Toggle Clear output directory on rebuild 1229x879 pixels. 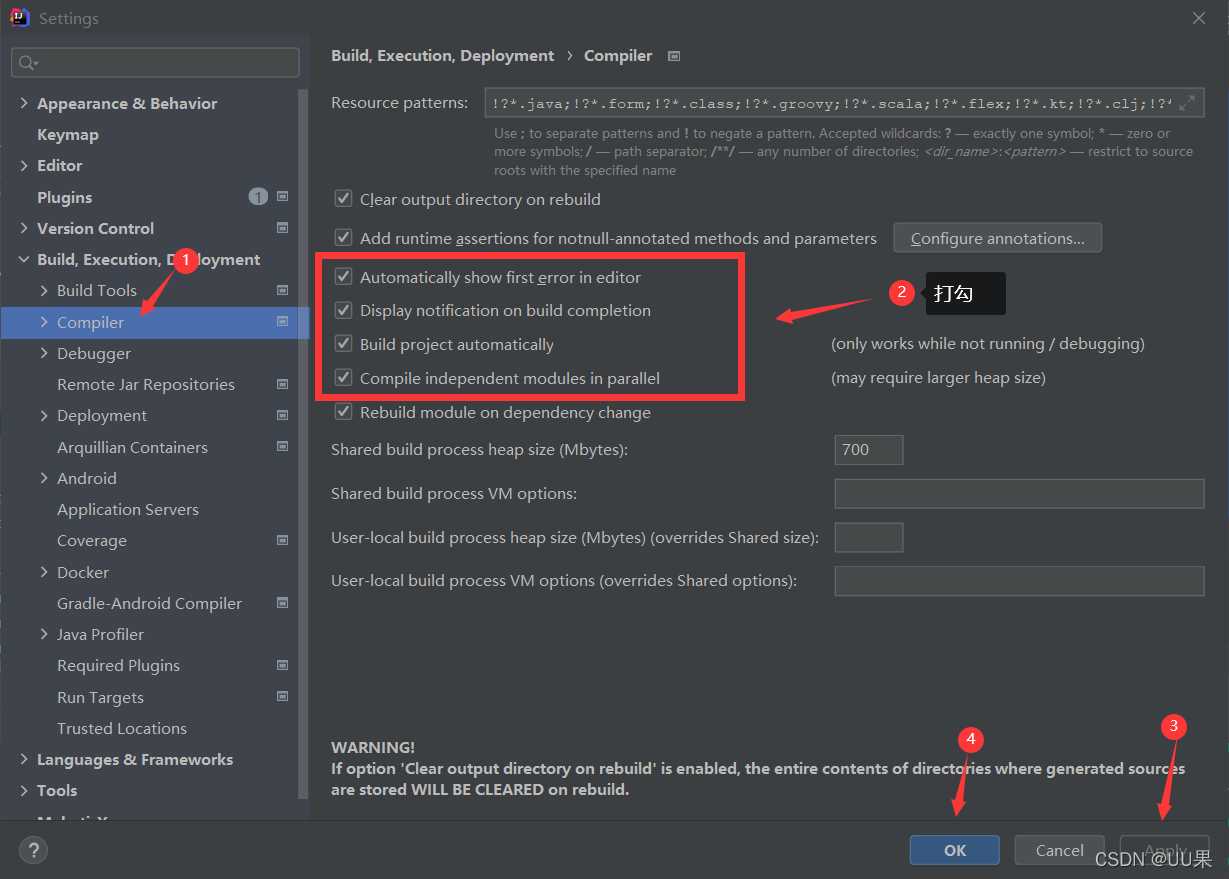343,199
